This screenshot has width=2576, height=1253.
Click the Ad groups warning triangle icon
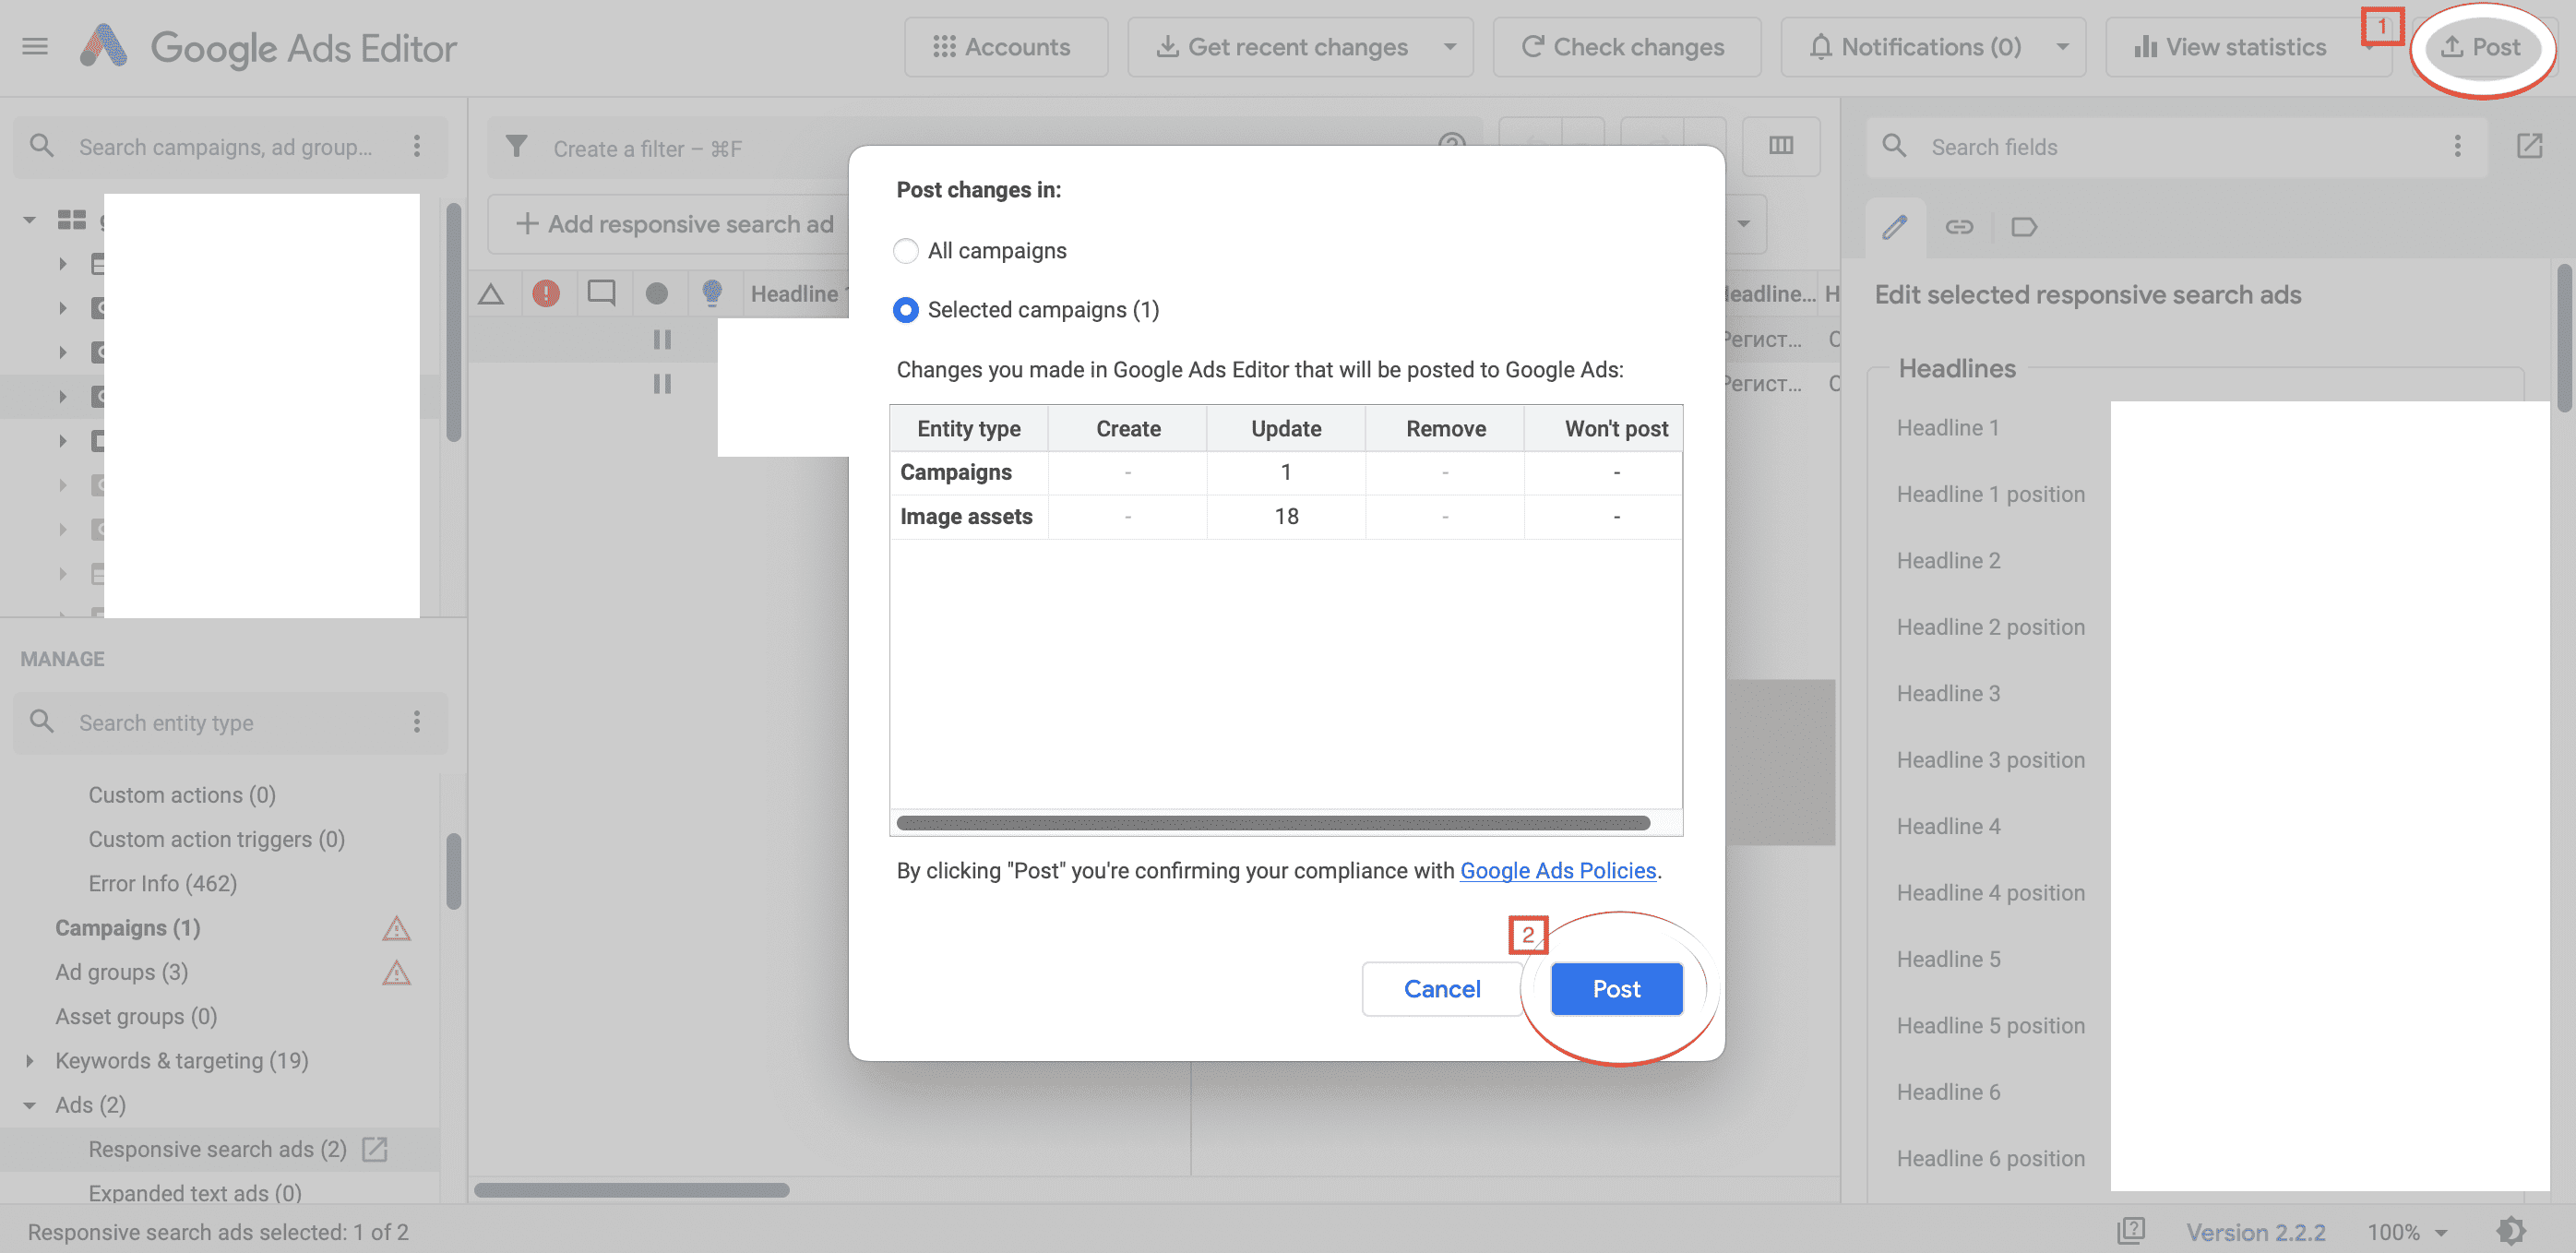click(x=396, y=972)
